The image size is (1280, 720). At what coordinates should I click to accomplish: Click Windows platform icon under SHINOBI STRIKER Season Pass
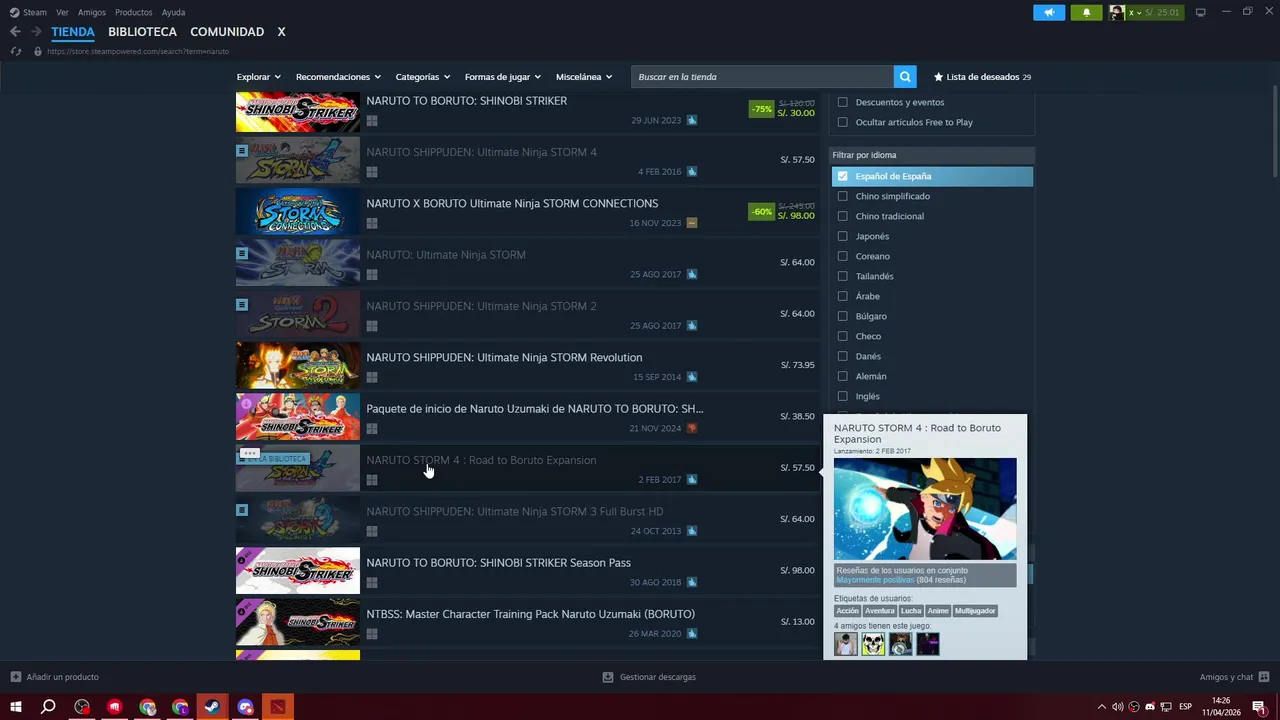tap(372, 583)
